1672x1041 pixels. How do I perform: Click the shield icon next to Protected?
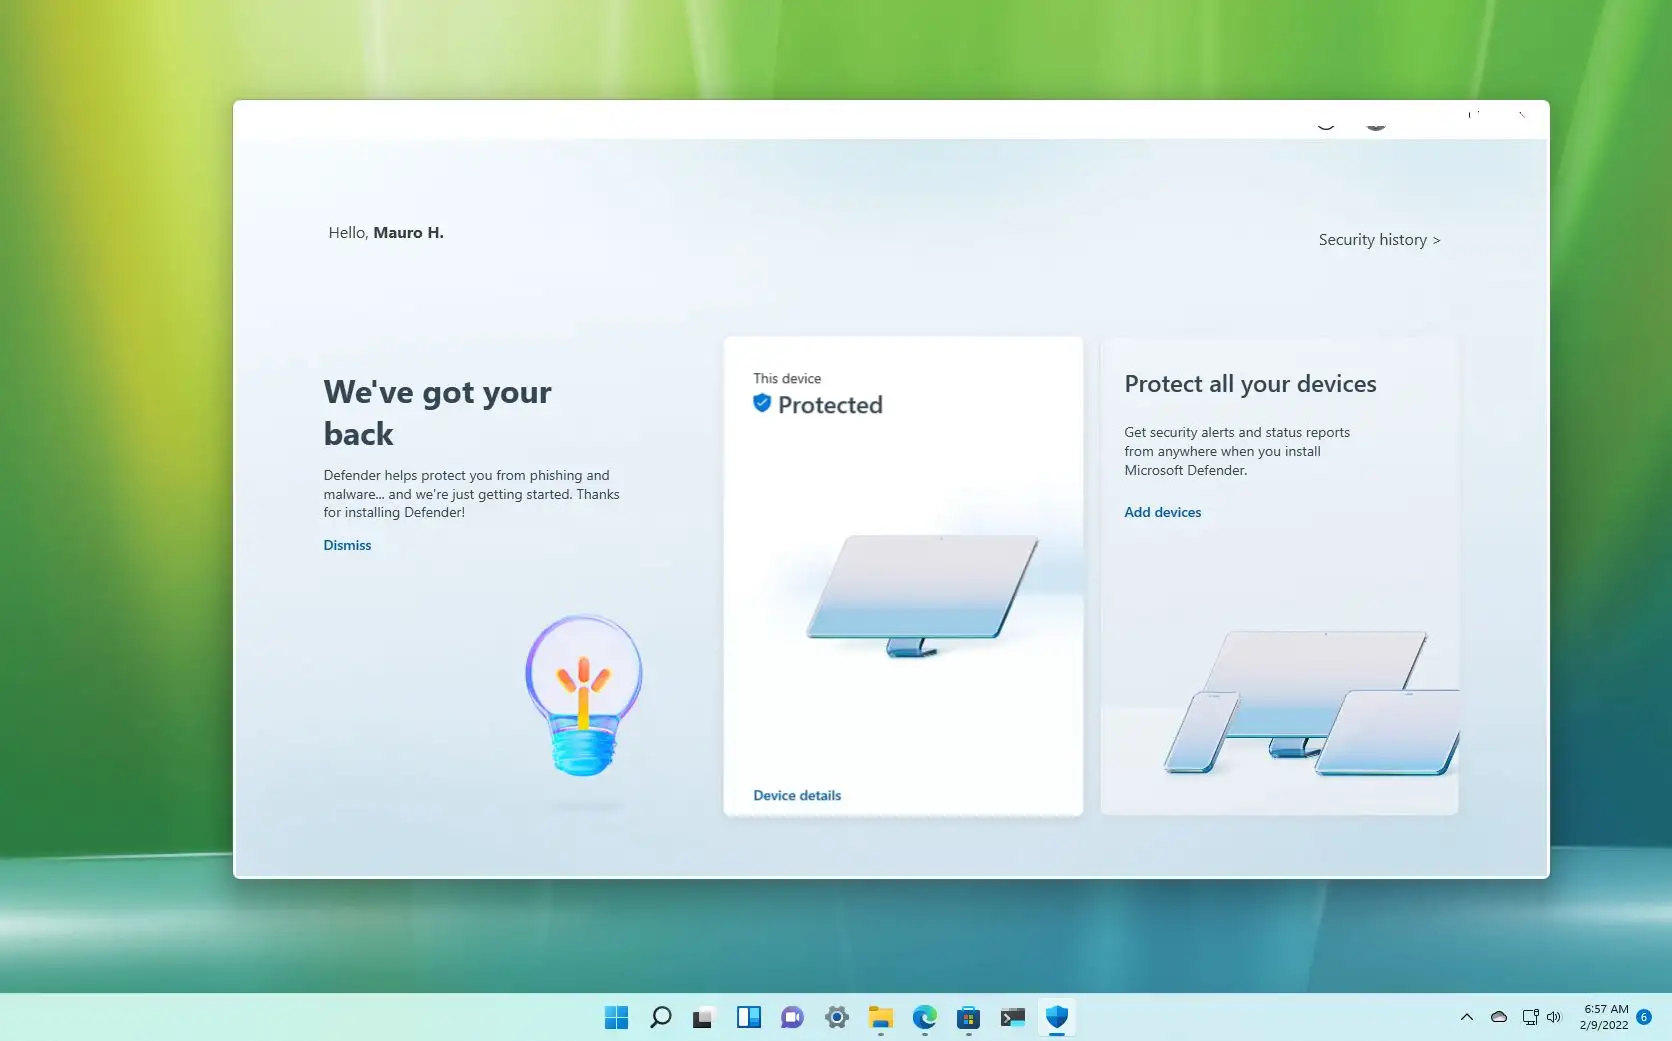pyautogui.click(x=762, y=403)
